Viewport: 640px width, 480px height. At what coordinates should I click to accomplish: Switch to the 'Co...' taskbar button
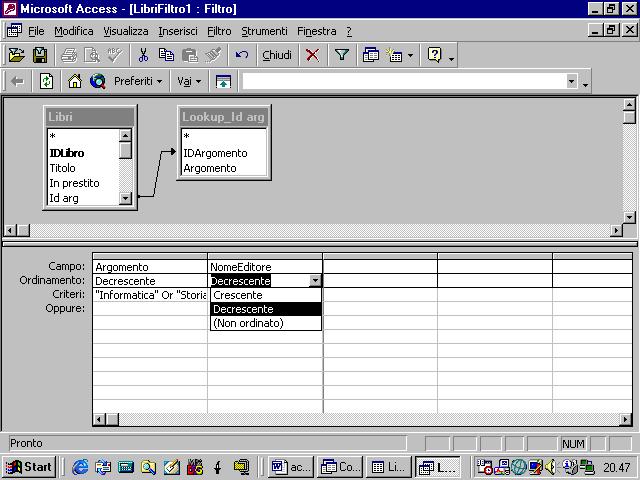pyautogui.click(x=340, y=467)
